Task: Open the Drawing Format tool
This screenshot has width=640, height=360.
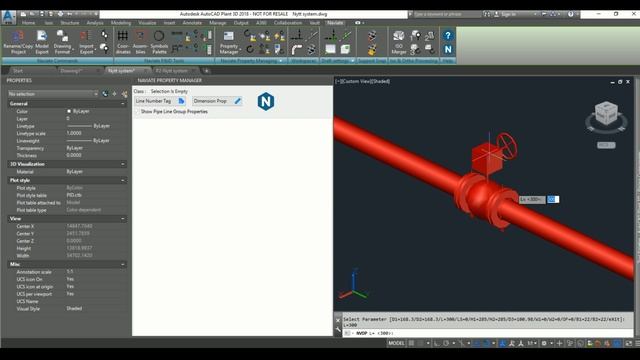Action: (62, 42)
